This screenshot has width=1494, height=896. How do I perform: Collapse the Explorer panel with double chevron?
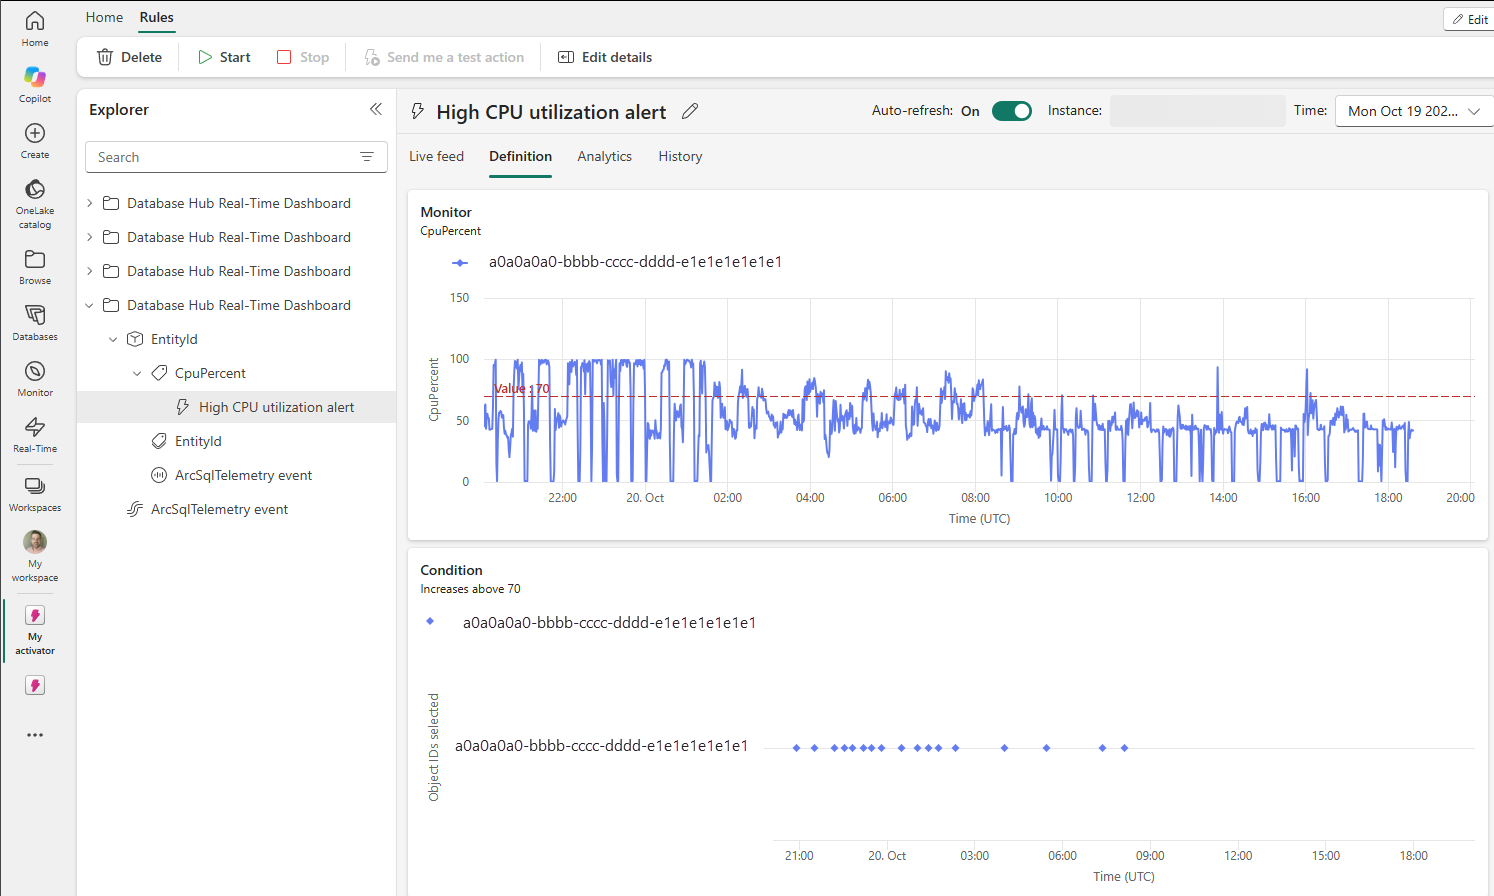376,109
